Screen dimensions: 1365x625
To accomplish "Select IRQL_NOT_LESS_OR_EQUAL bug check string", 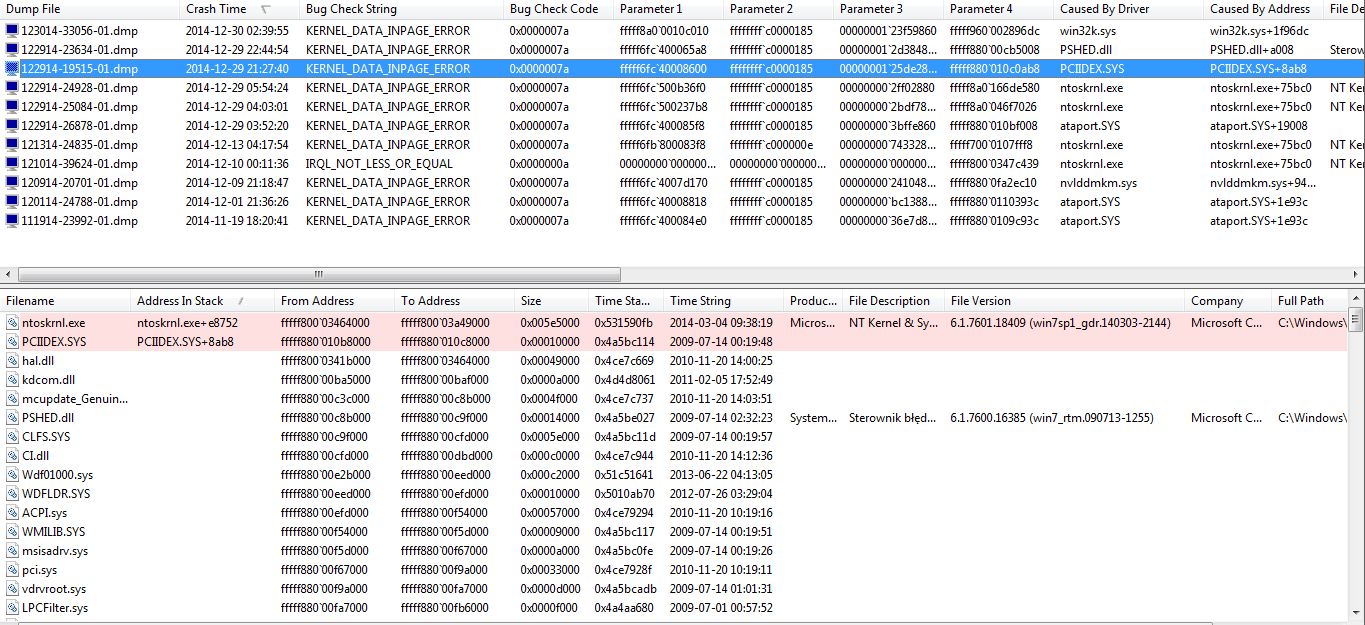I will click(x=379, y=164).
